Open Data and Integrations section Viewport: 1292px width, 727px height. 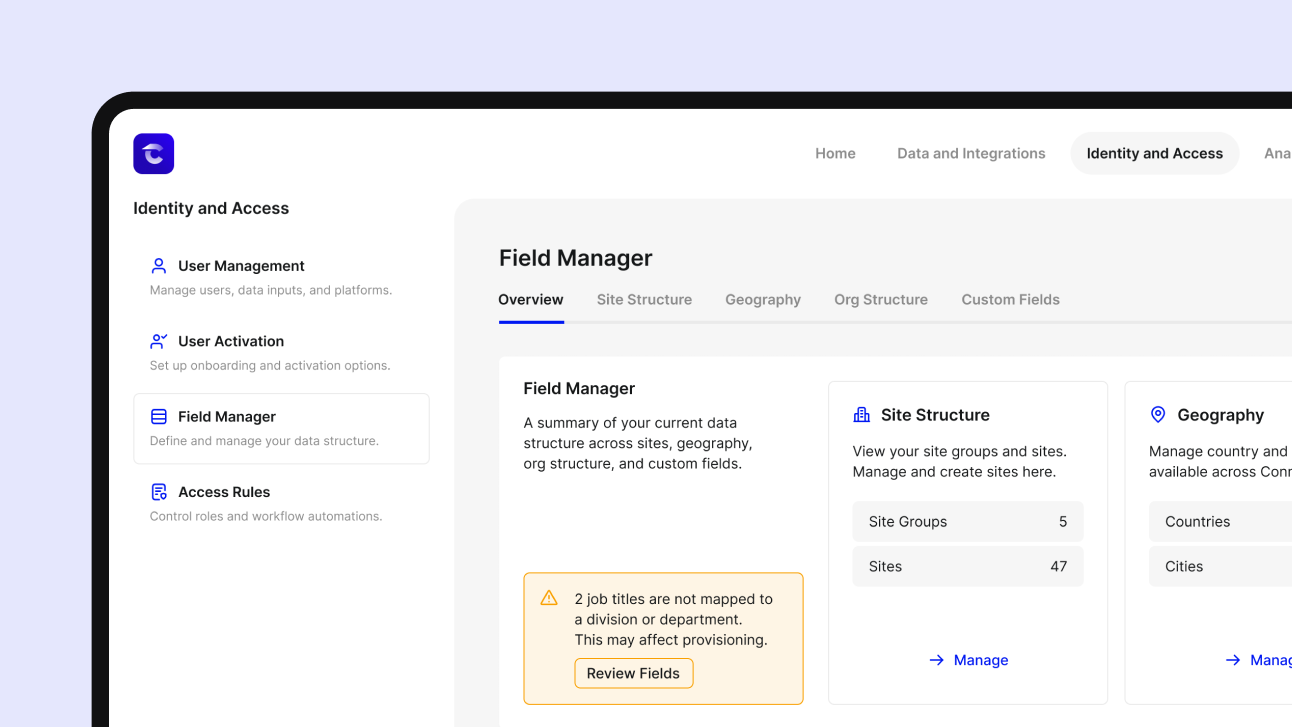[971, 154]
